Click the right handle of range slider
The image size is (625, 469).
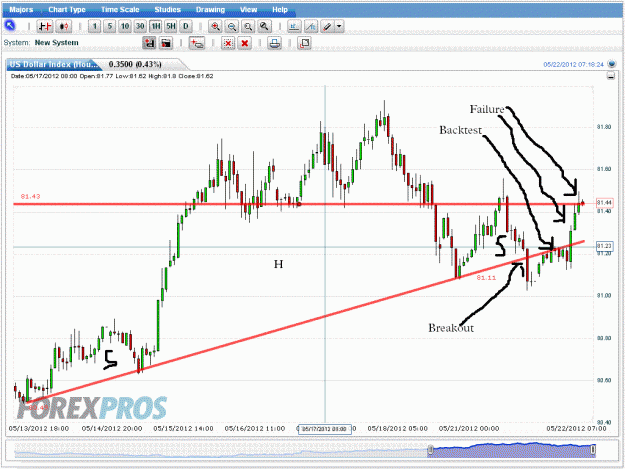point(593,450)
